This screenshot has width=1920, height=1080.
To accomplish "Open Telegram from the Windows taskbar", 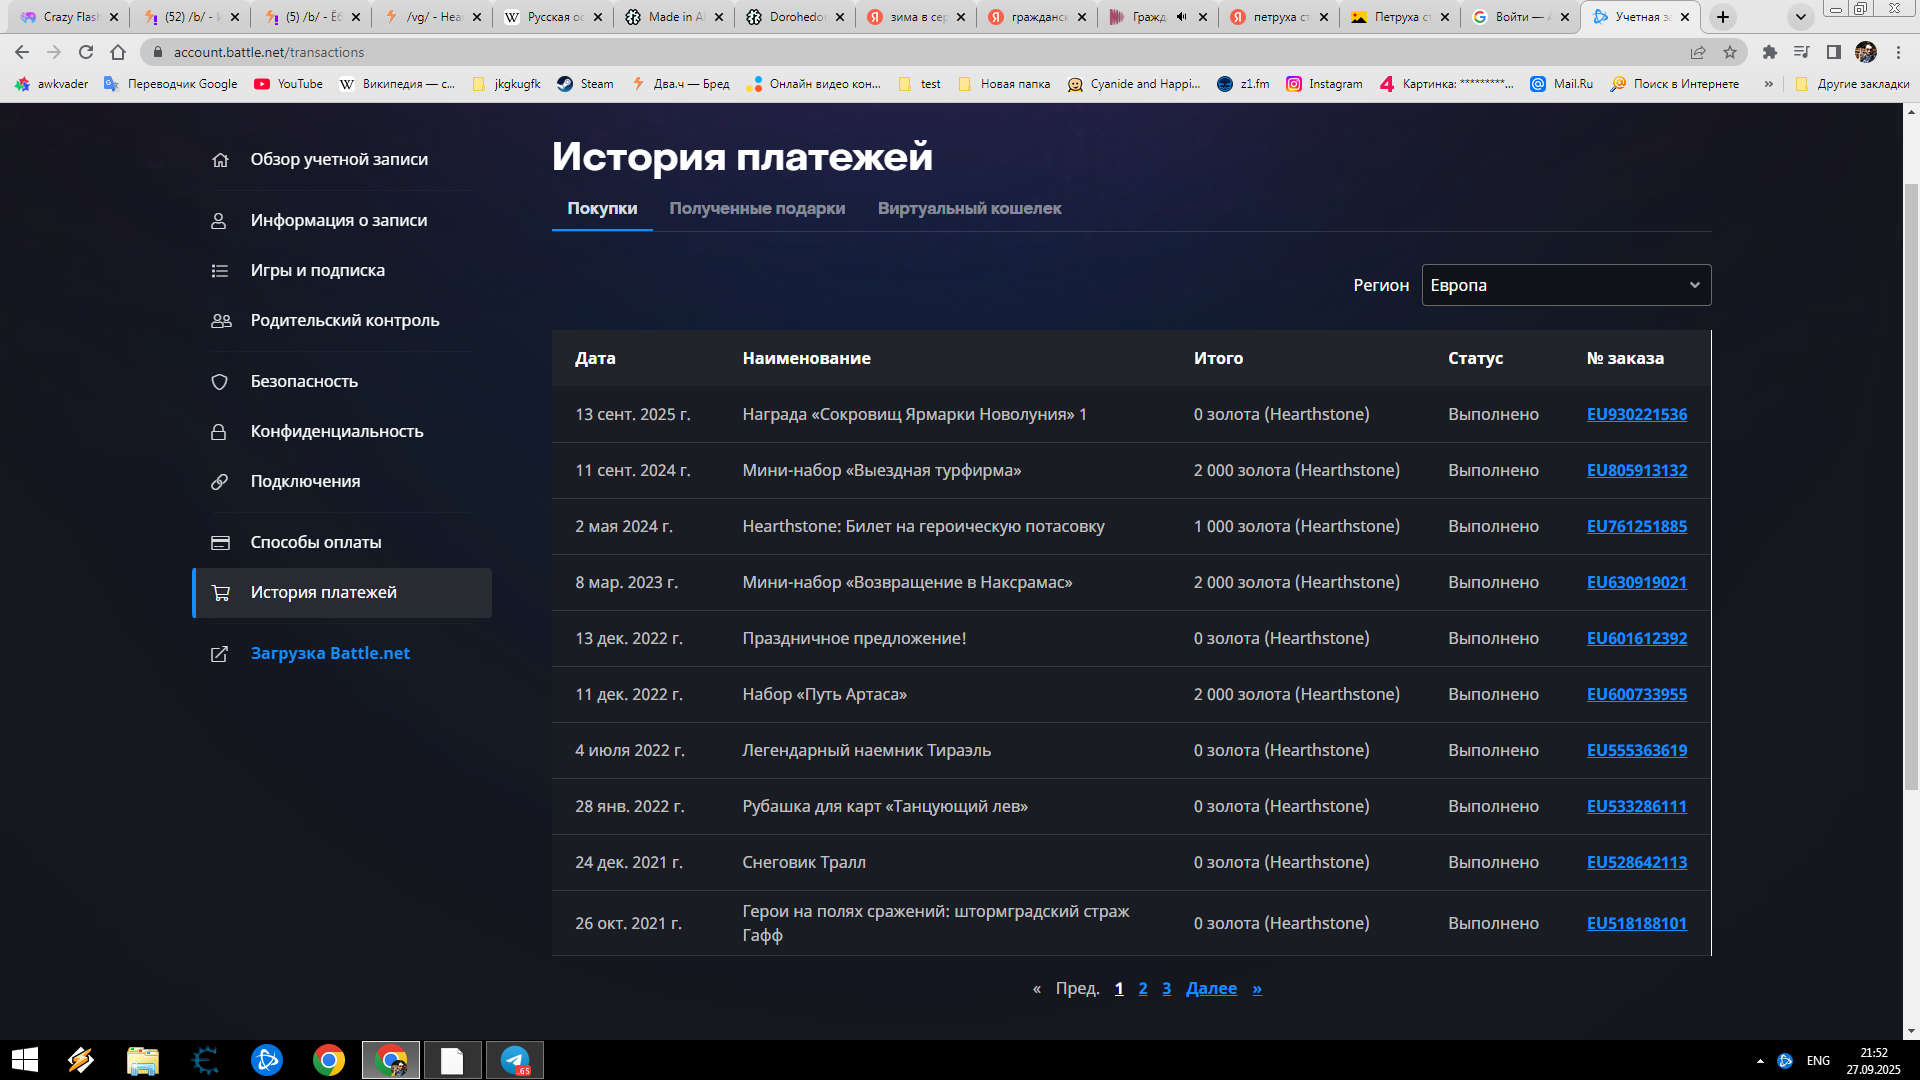I will [x=515, y=1060].
